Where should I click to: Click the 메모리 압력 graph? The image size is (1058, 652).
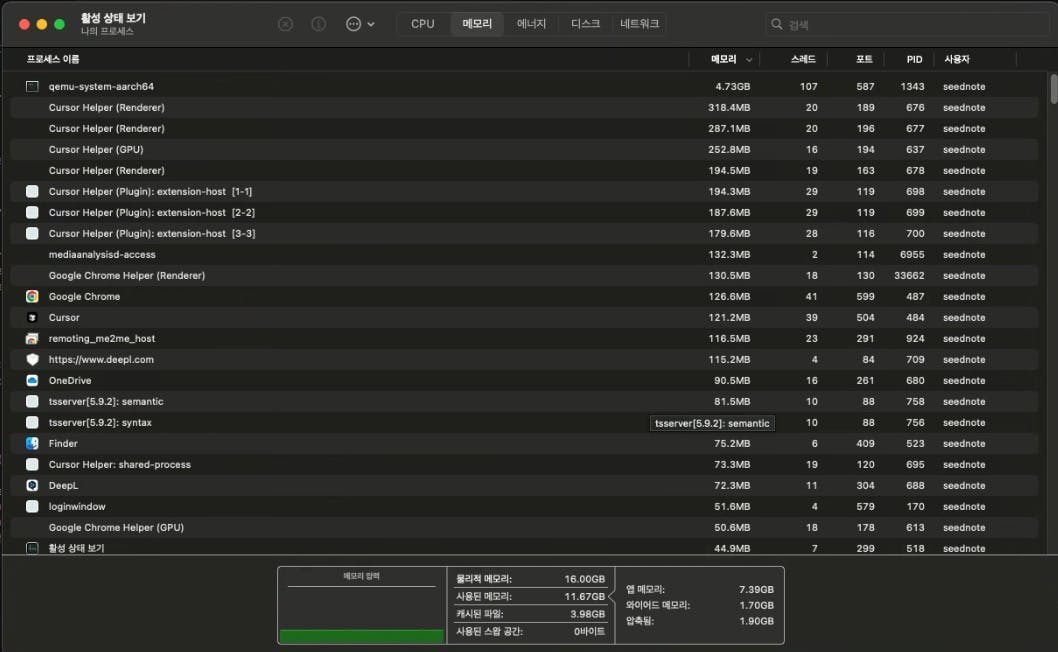point(362,605)
